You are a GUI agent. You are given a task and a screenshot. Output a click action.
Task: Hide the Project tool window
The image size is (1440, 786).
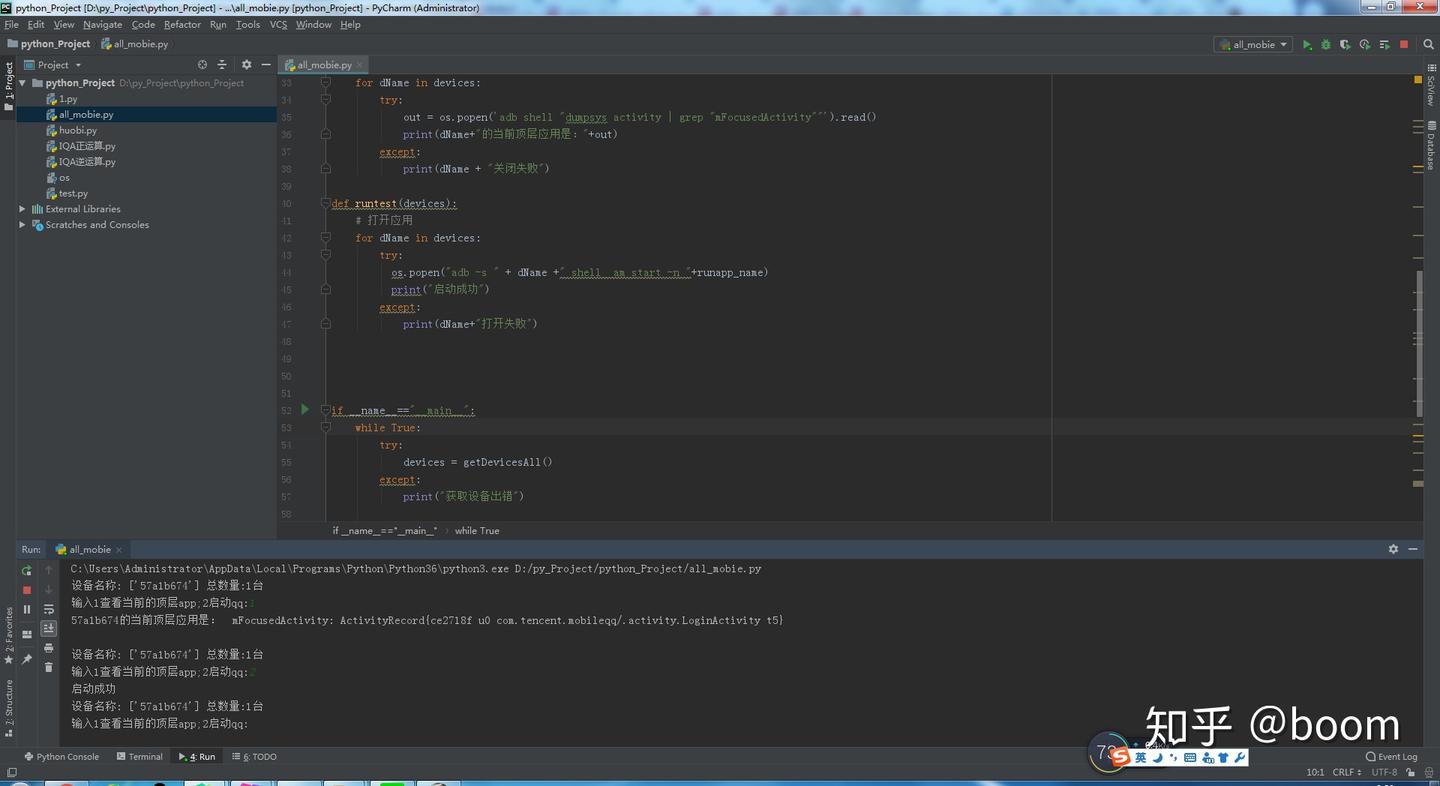[x=266, y=65]
